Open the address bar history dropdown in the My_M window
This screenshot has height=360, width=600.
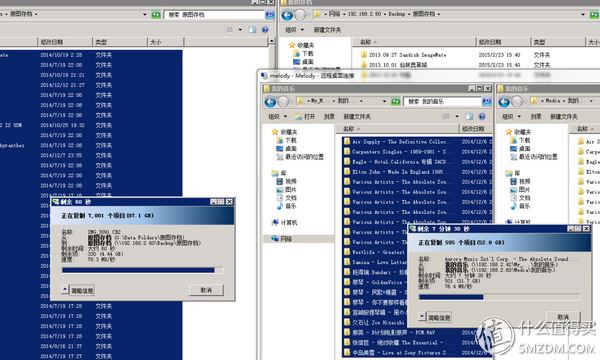pyautogui.click(x=385, y=101)
